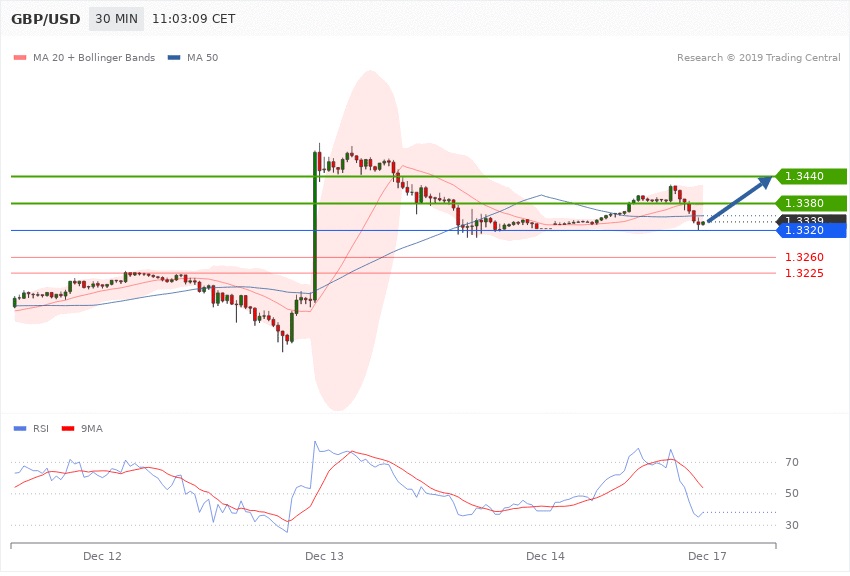This screenshot has width=850, height=576.
Task: Click the 1.3440 green resistance label
Action: [x=810, y=177]
